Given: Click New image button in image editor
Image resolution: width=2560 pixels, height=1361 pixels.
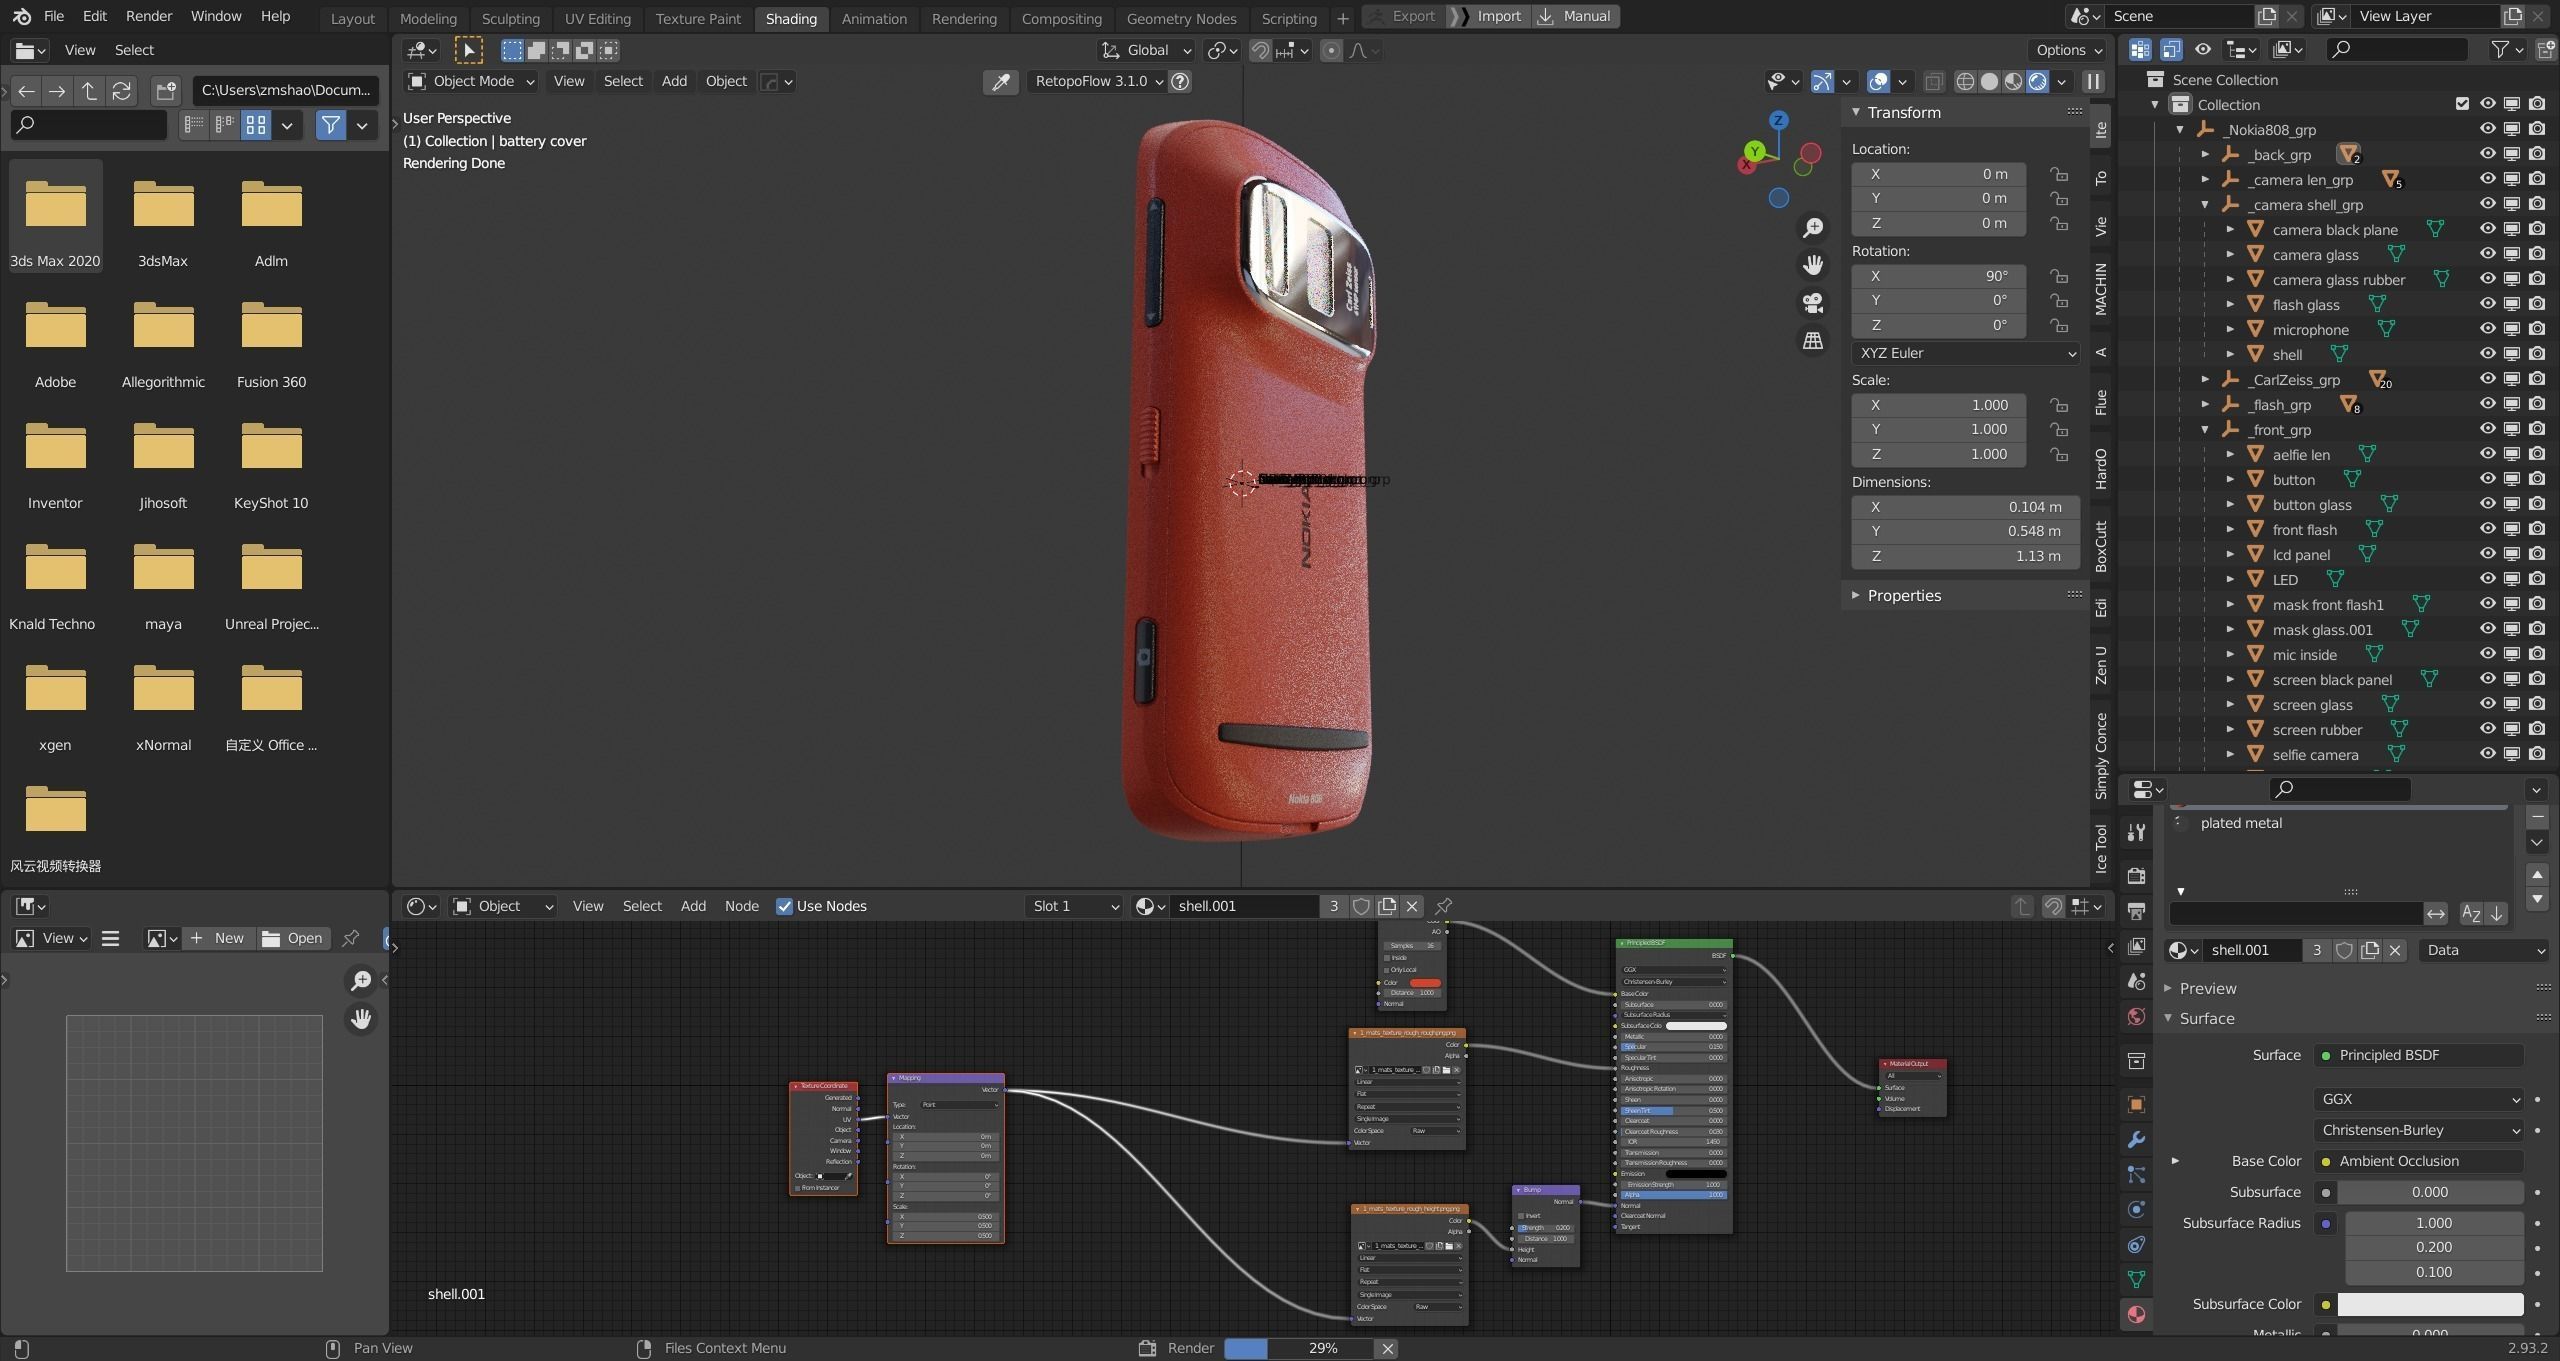Looking at the screenshot, I should [218, 938].
